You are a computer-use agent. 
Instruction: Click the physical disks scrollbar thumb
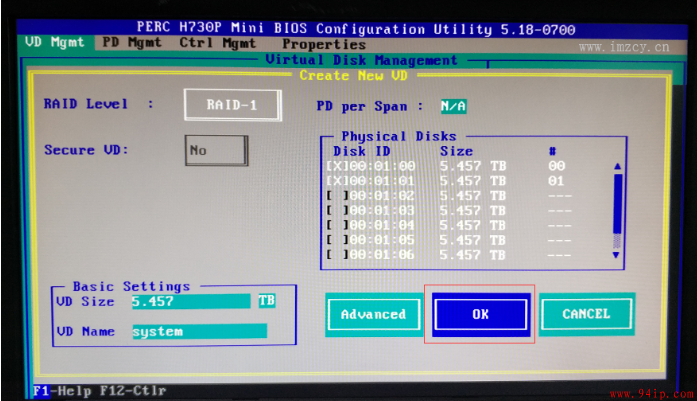(x=617, y=204)
